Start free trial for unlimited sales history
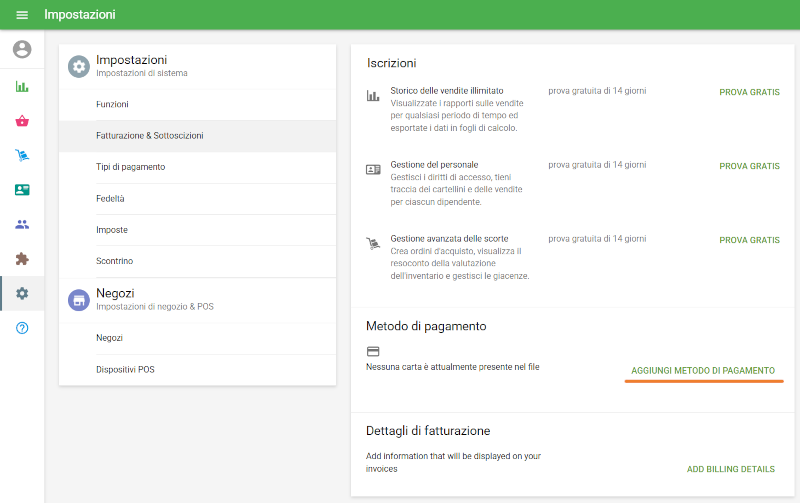The height and width of the screenshot is (503, 800). (x=749, y=92)
